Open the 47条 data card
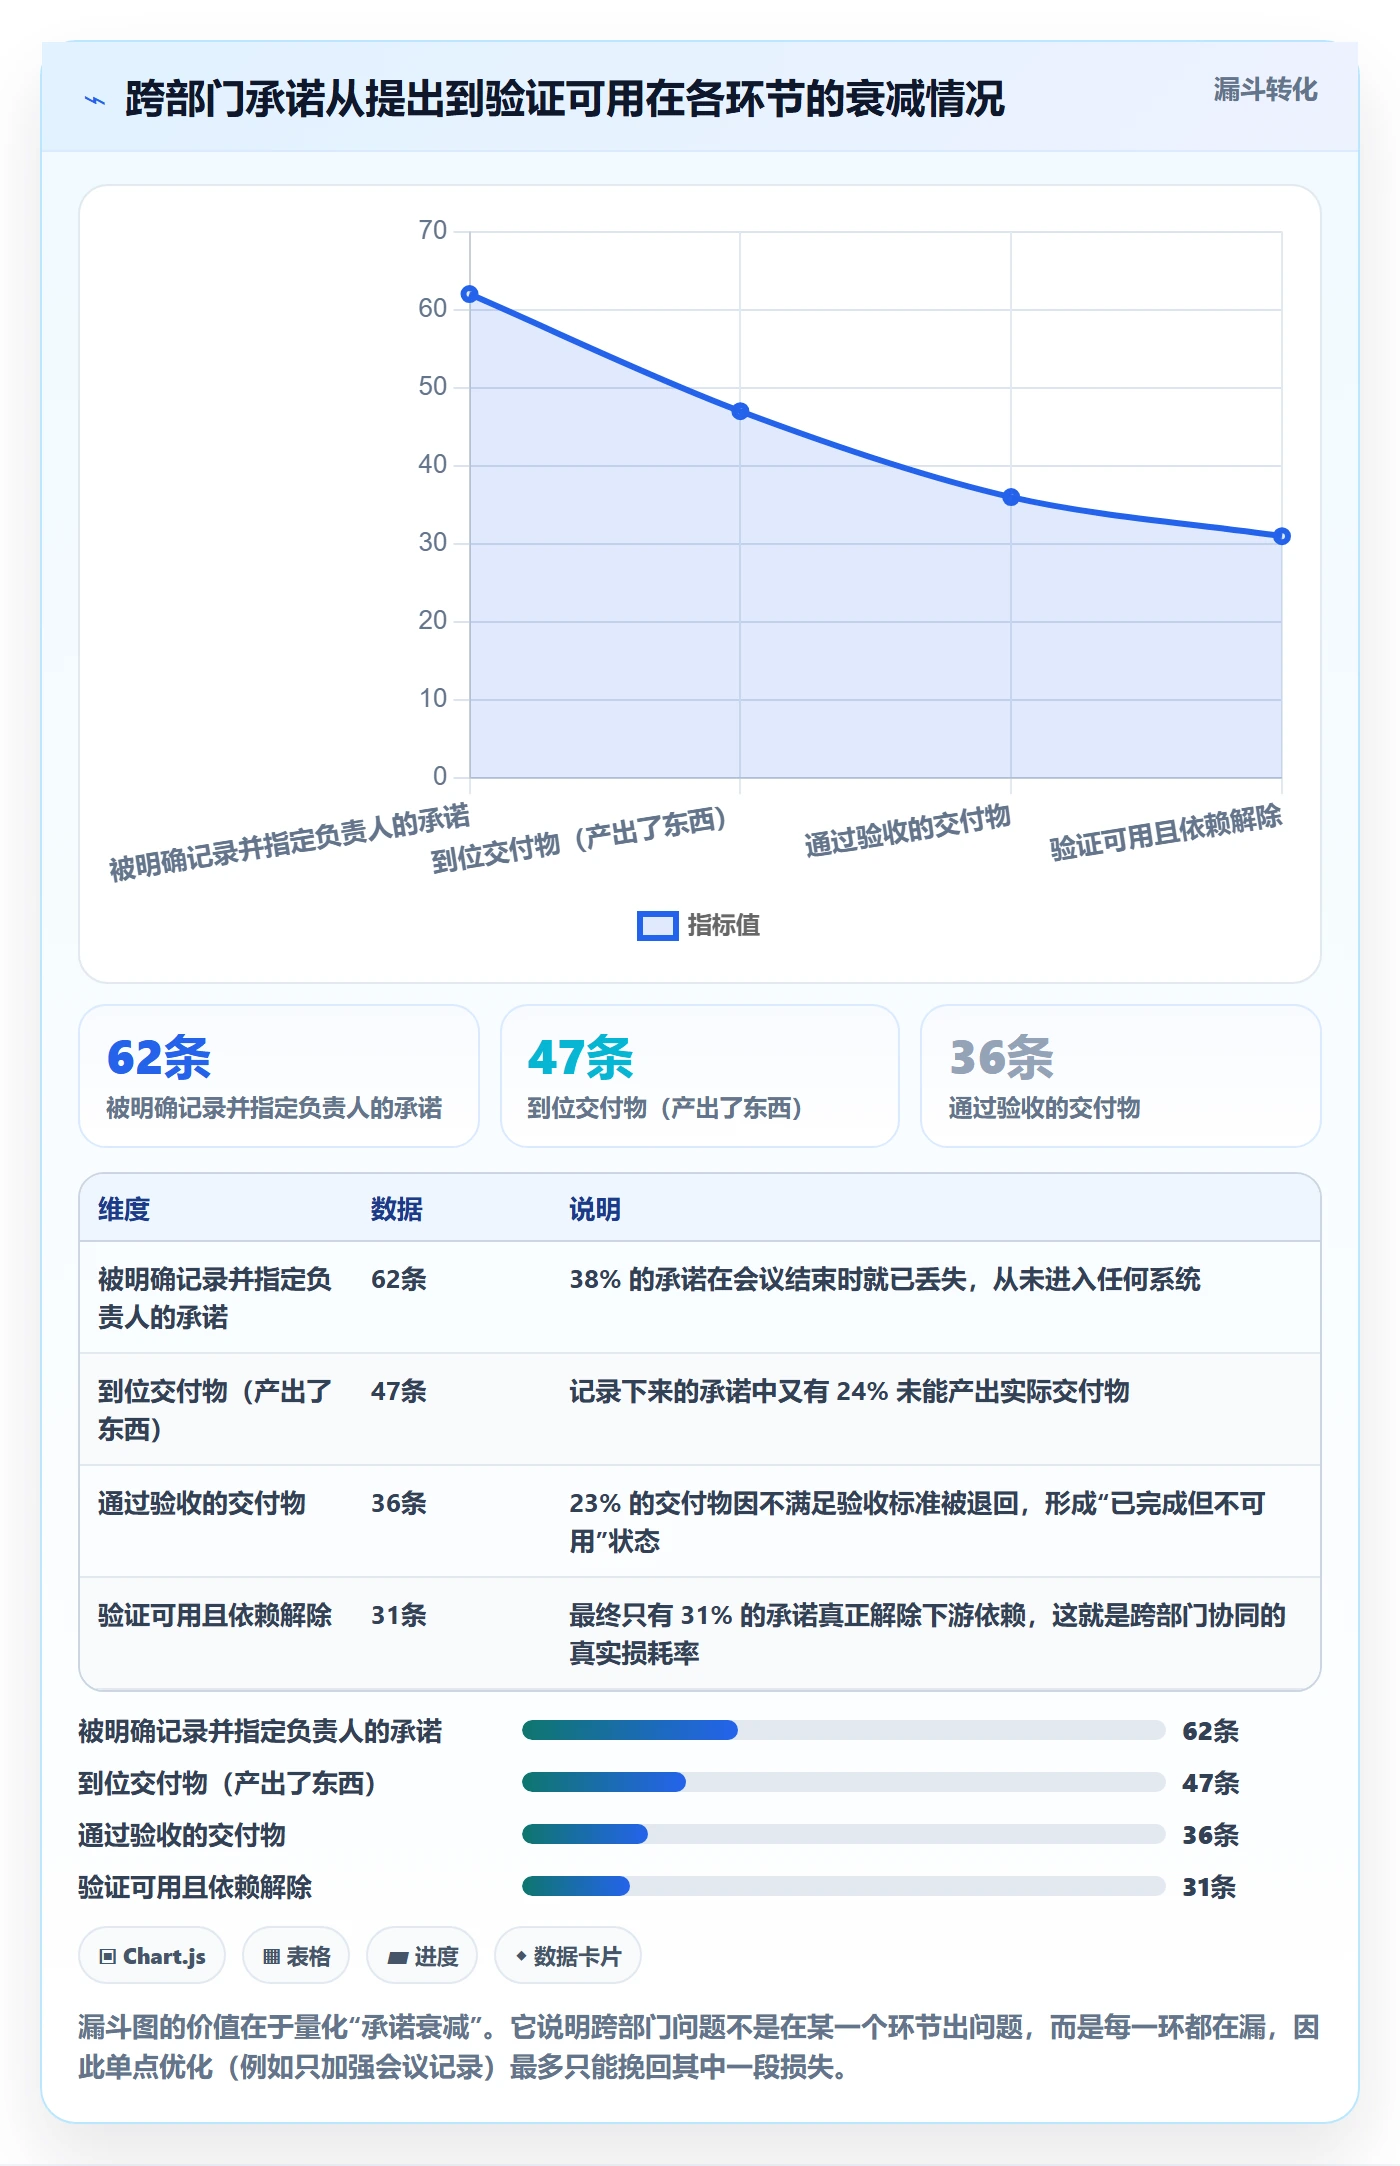Screen dimensions: 1400x2166 coord(700,1076)
